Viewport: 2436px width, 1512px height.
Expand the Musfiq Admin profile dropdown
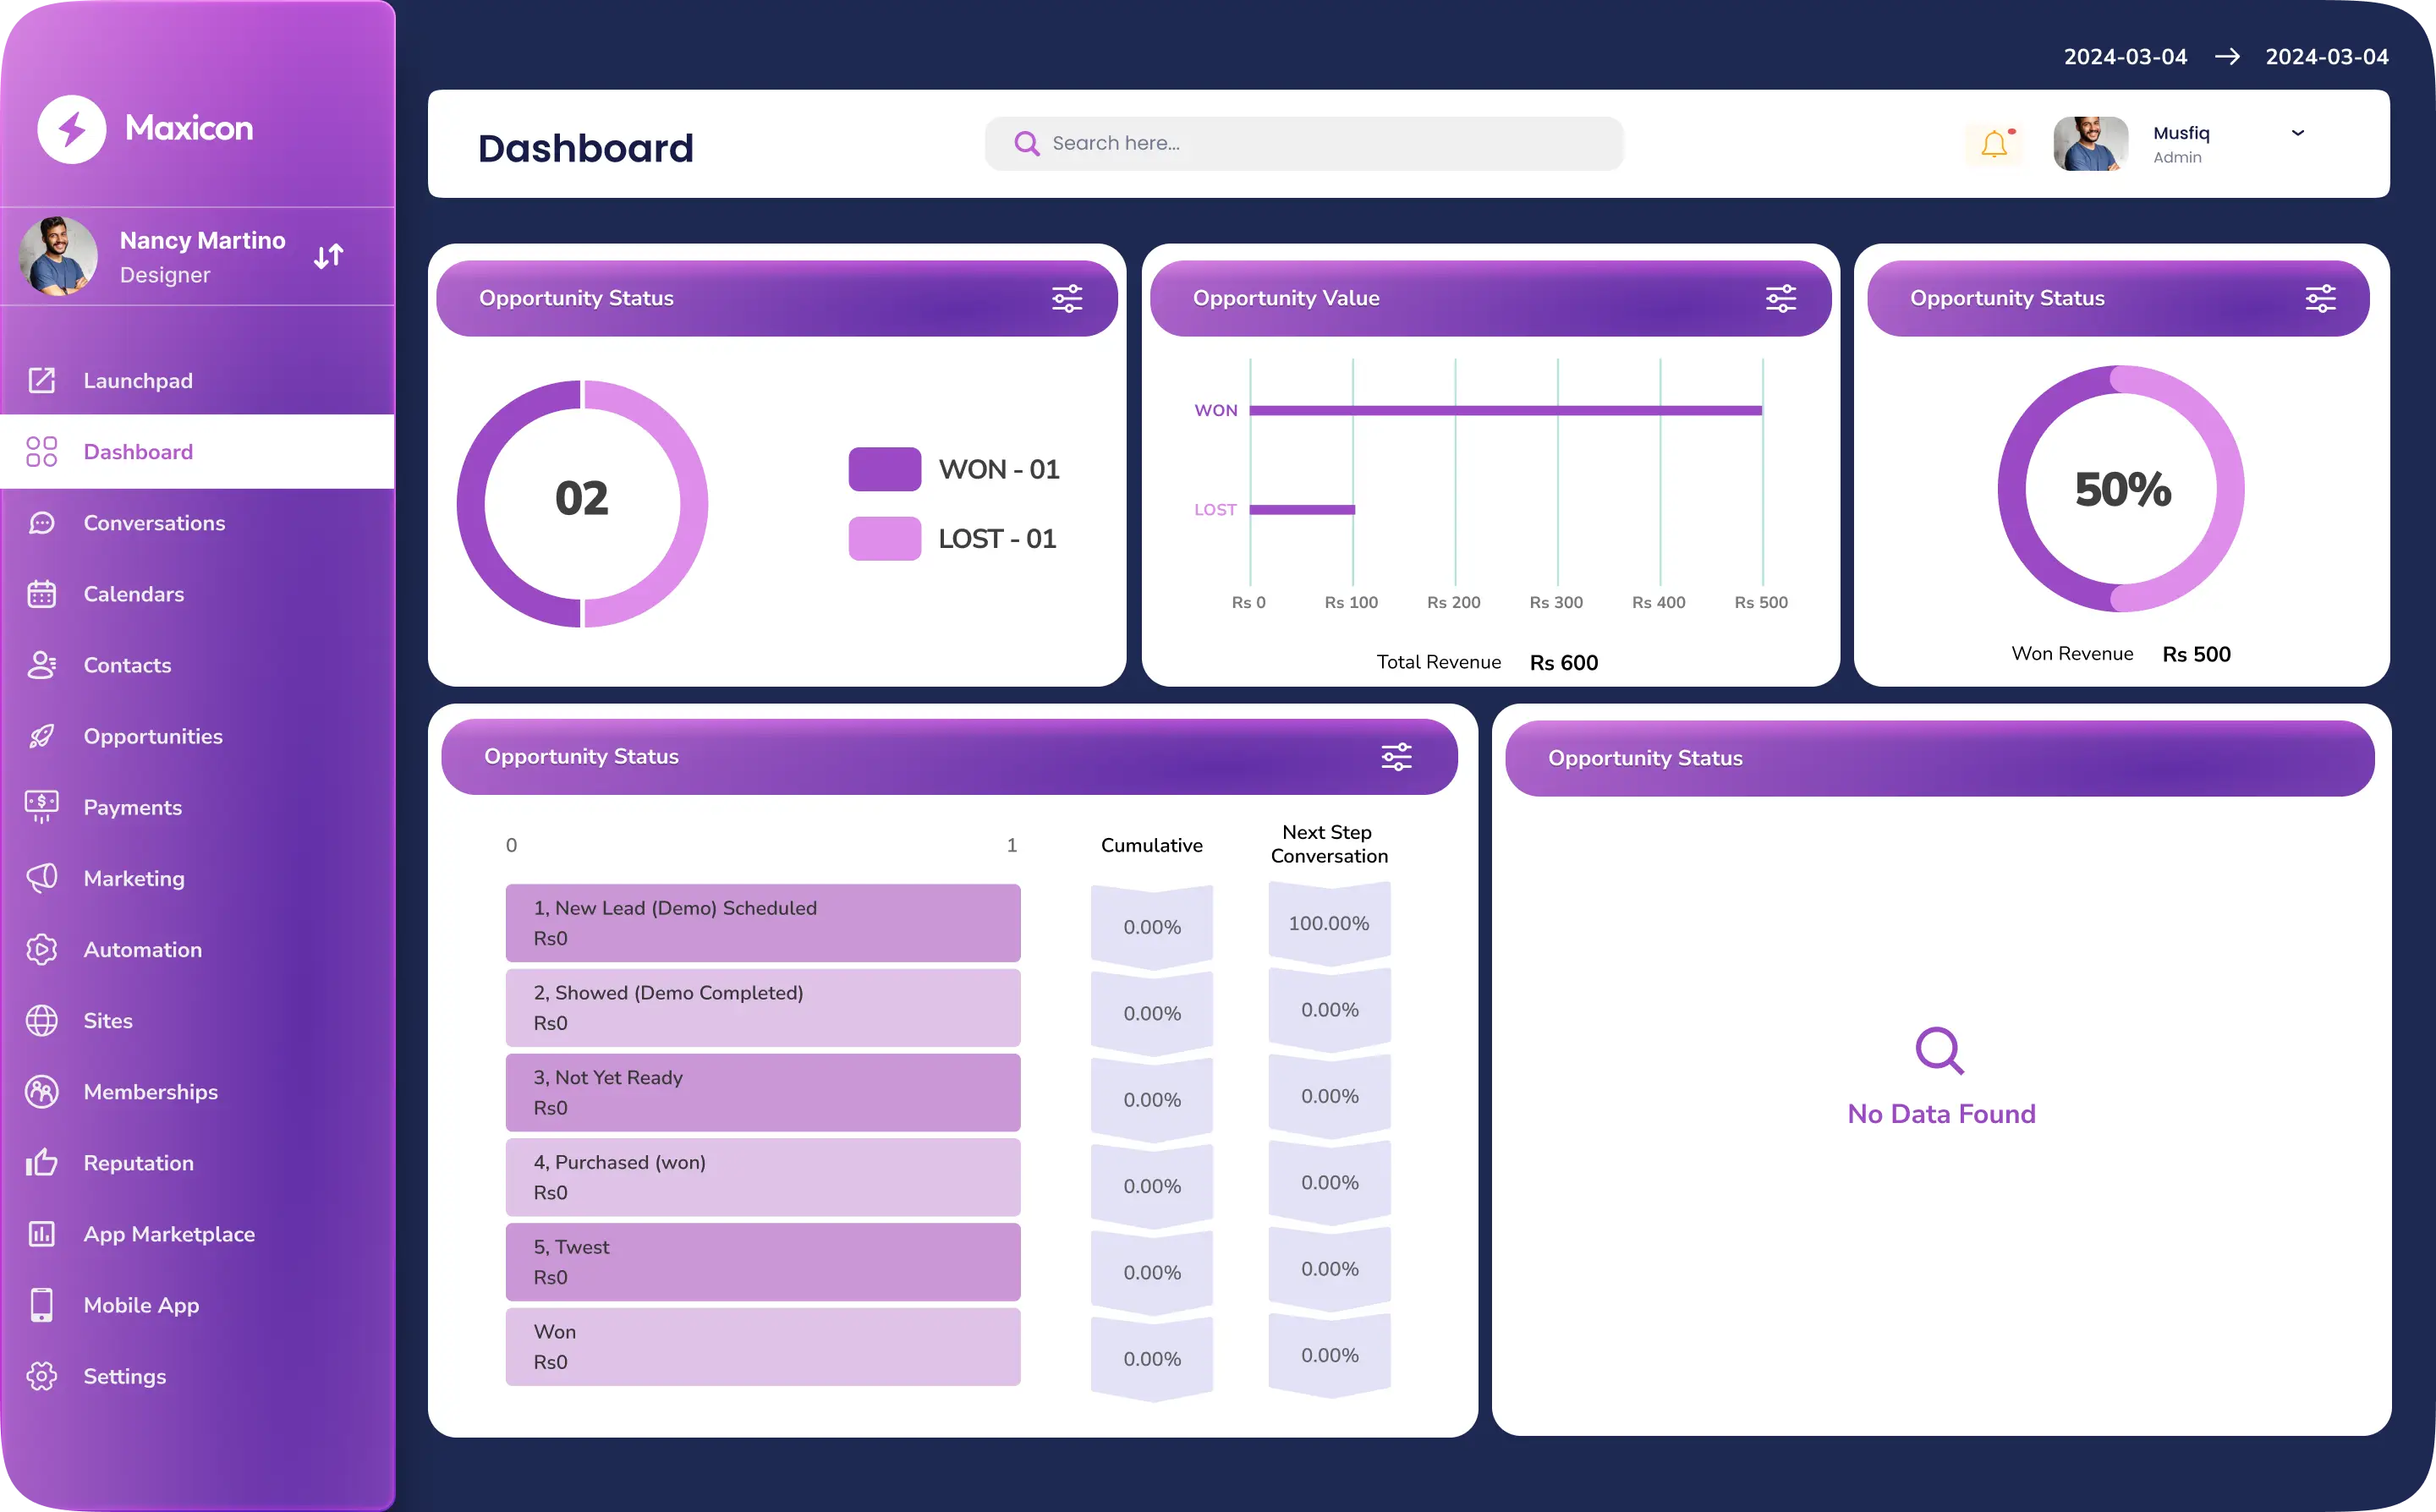coord(2298,133)
